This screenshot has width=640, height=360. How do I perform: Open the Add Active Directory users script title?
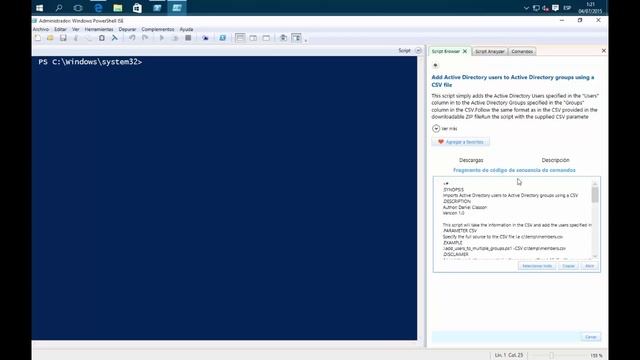(513, 81)
